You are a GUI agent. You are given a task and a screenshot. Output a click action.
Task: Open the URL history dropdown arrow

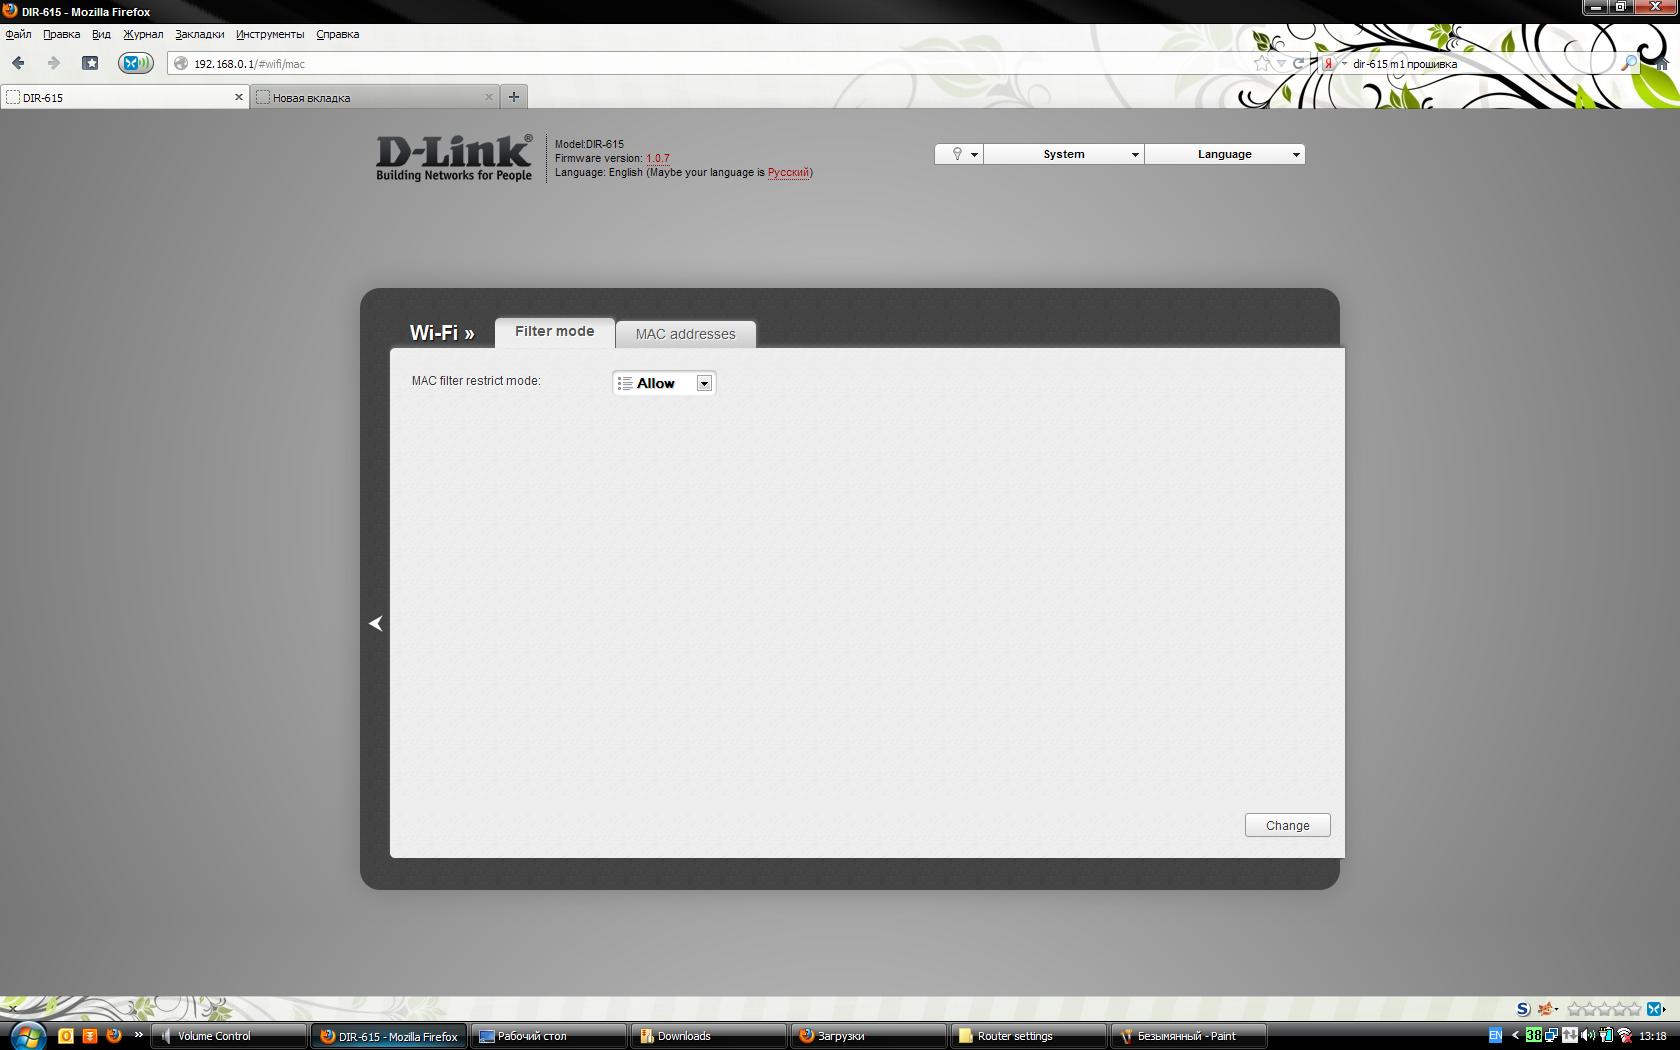coord(1281,63)
